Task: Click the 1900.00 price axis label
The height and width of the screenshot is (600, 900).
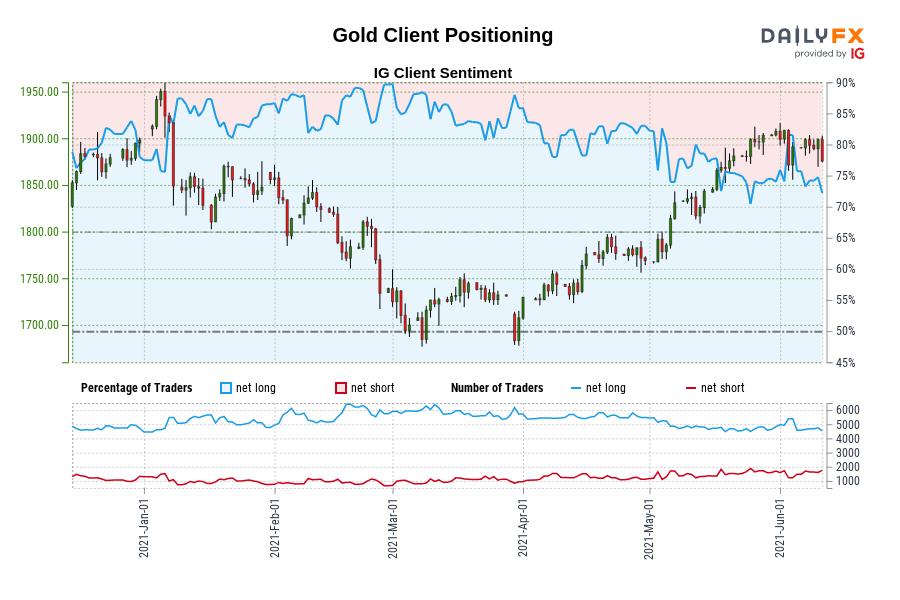Action: click(40, 139)
